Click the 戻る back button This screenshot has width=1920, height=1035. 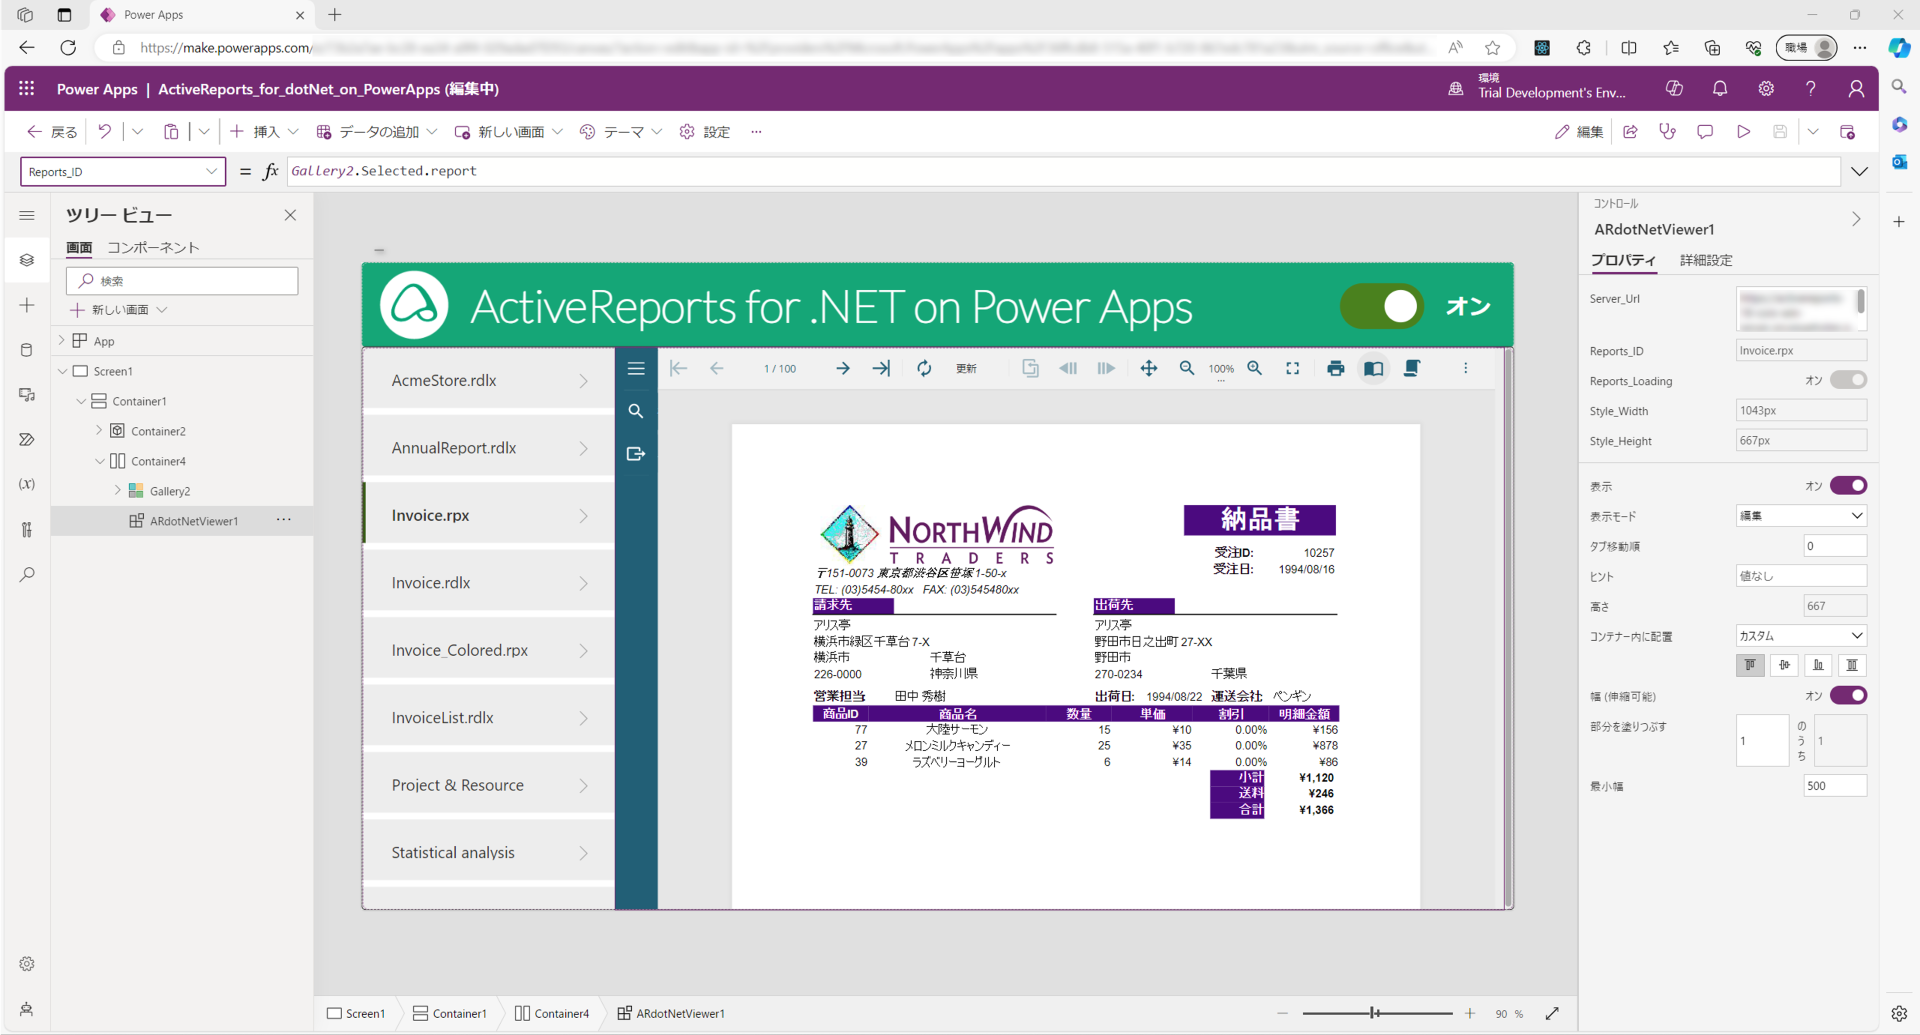tap(52, 131)
